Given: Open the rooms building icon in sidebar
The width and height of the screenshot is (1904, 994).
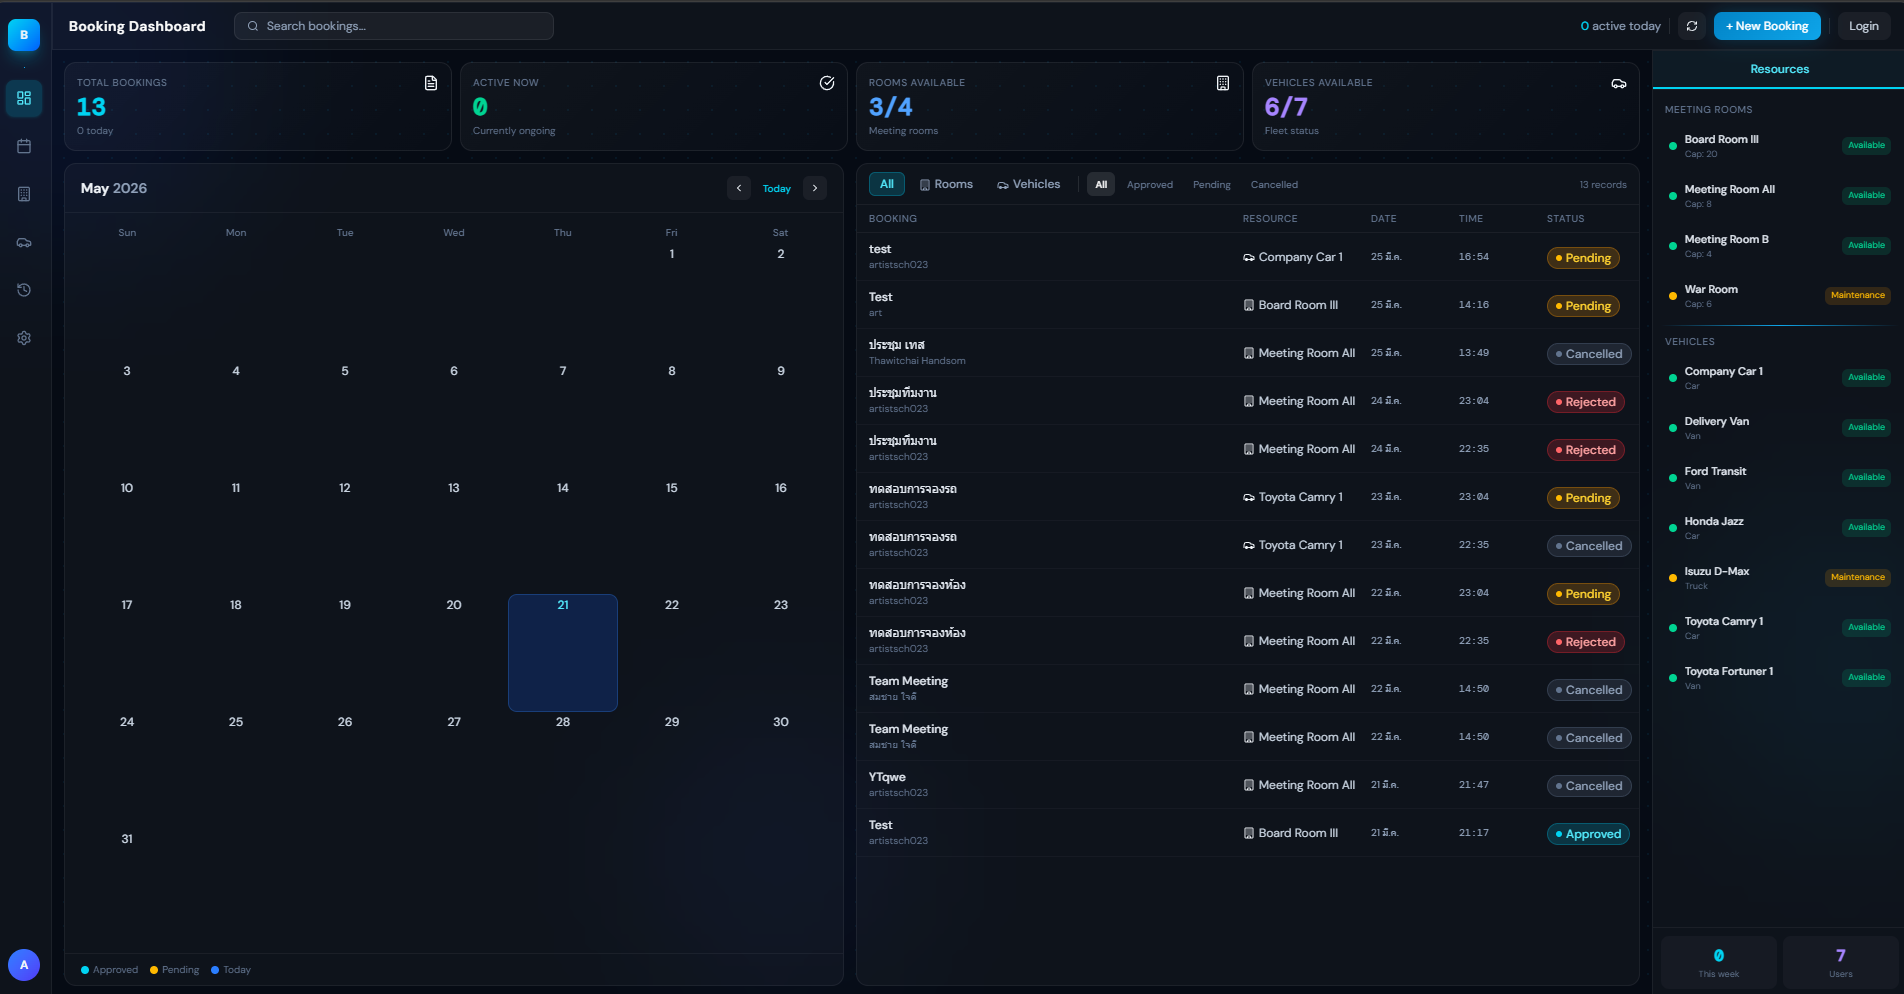Looking at the screenshot, I should click(x=24, y=194).
